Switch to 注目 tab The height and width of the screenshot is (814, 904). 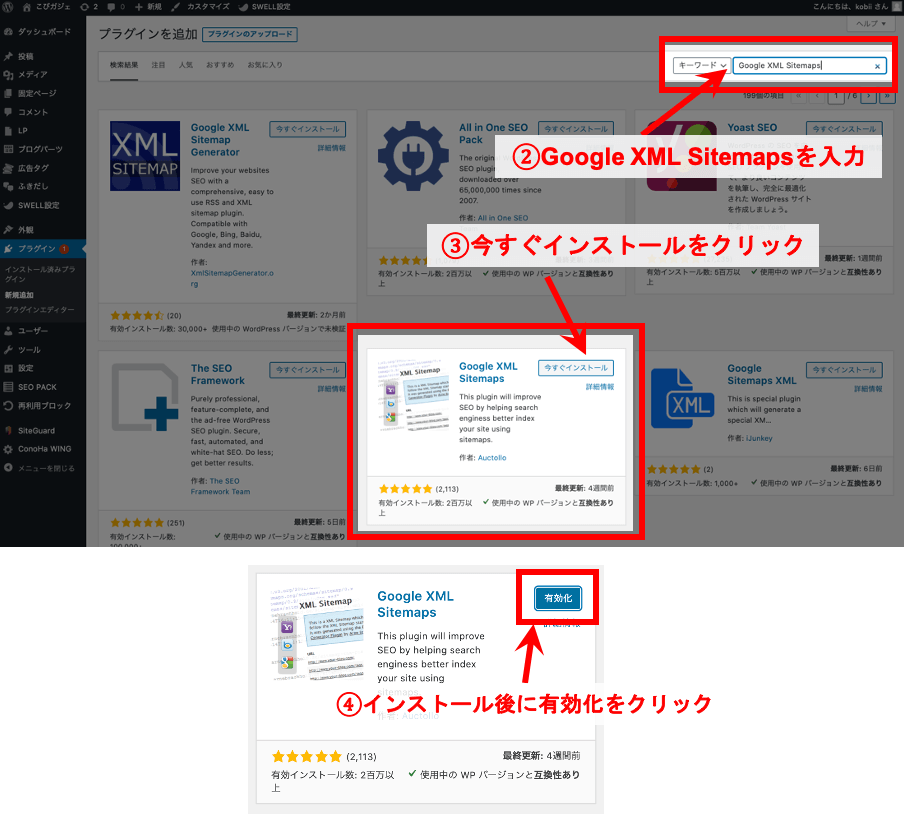pyautogui.click(x=158, y=65)
